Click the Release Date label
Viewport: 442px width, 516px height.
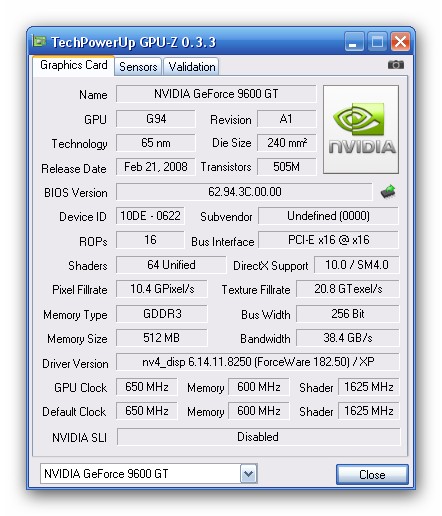point(74,169)
